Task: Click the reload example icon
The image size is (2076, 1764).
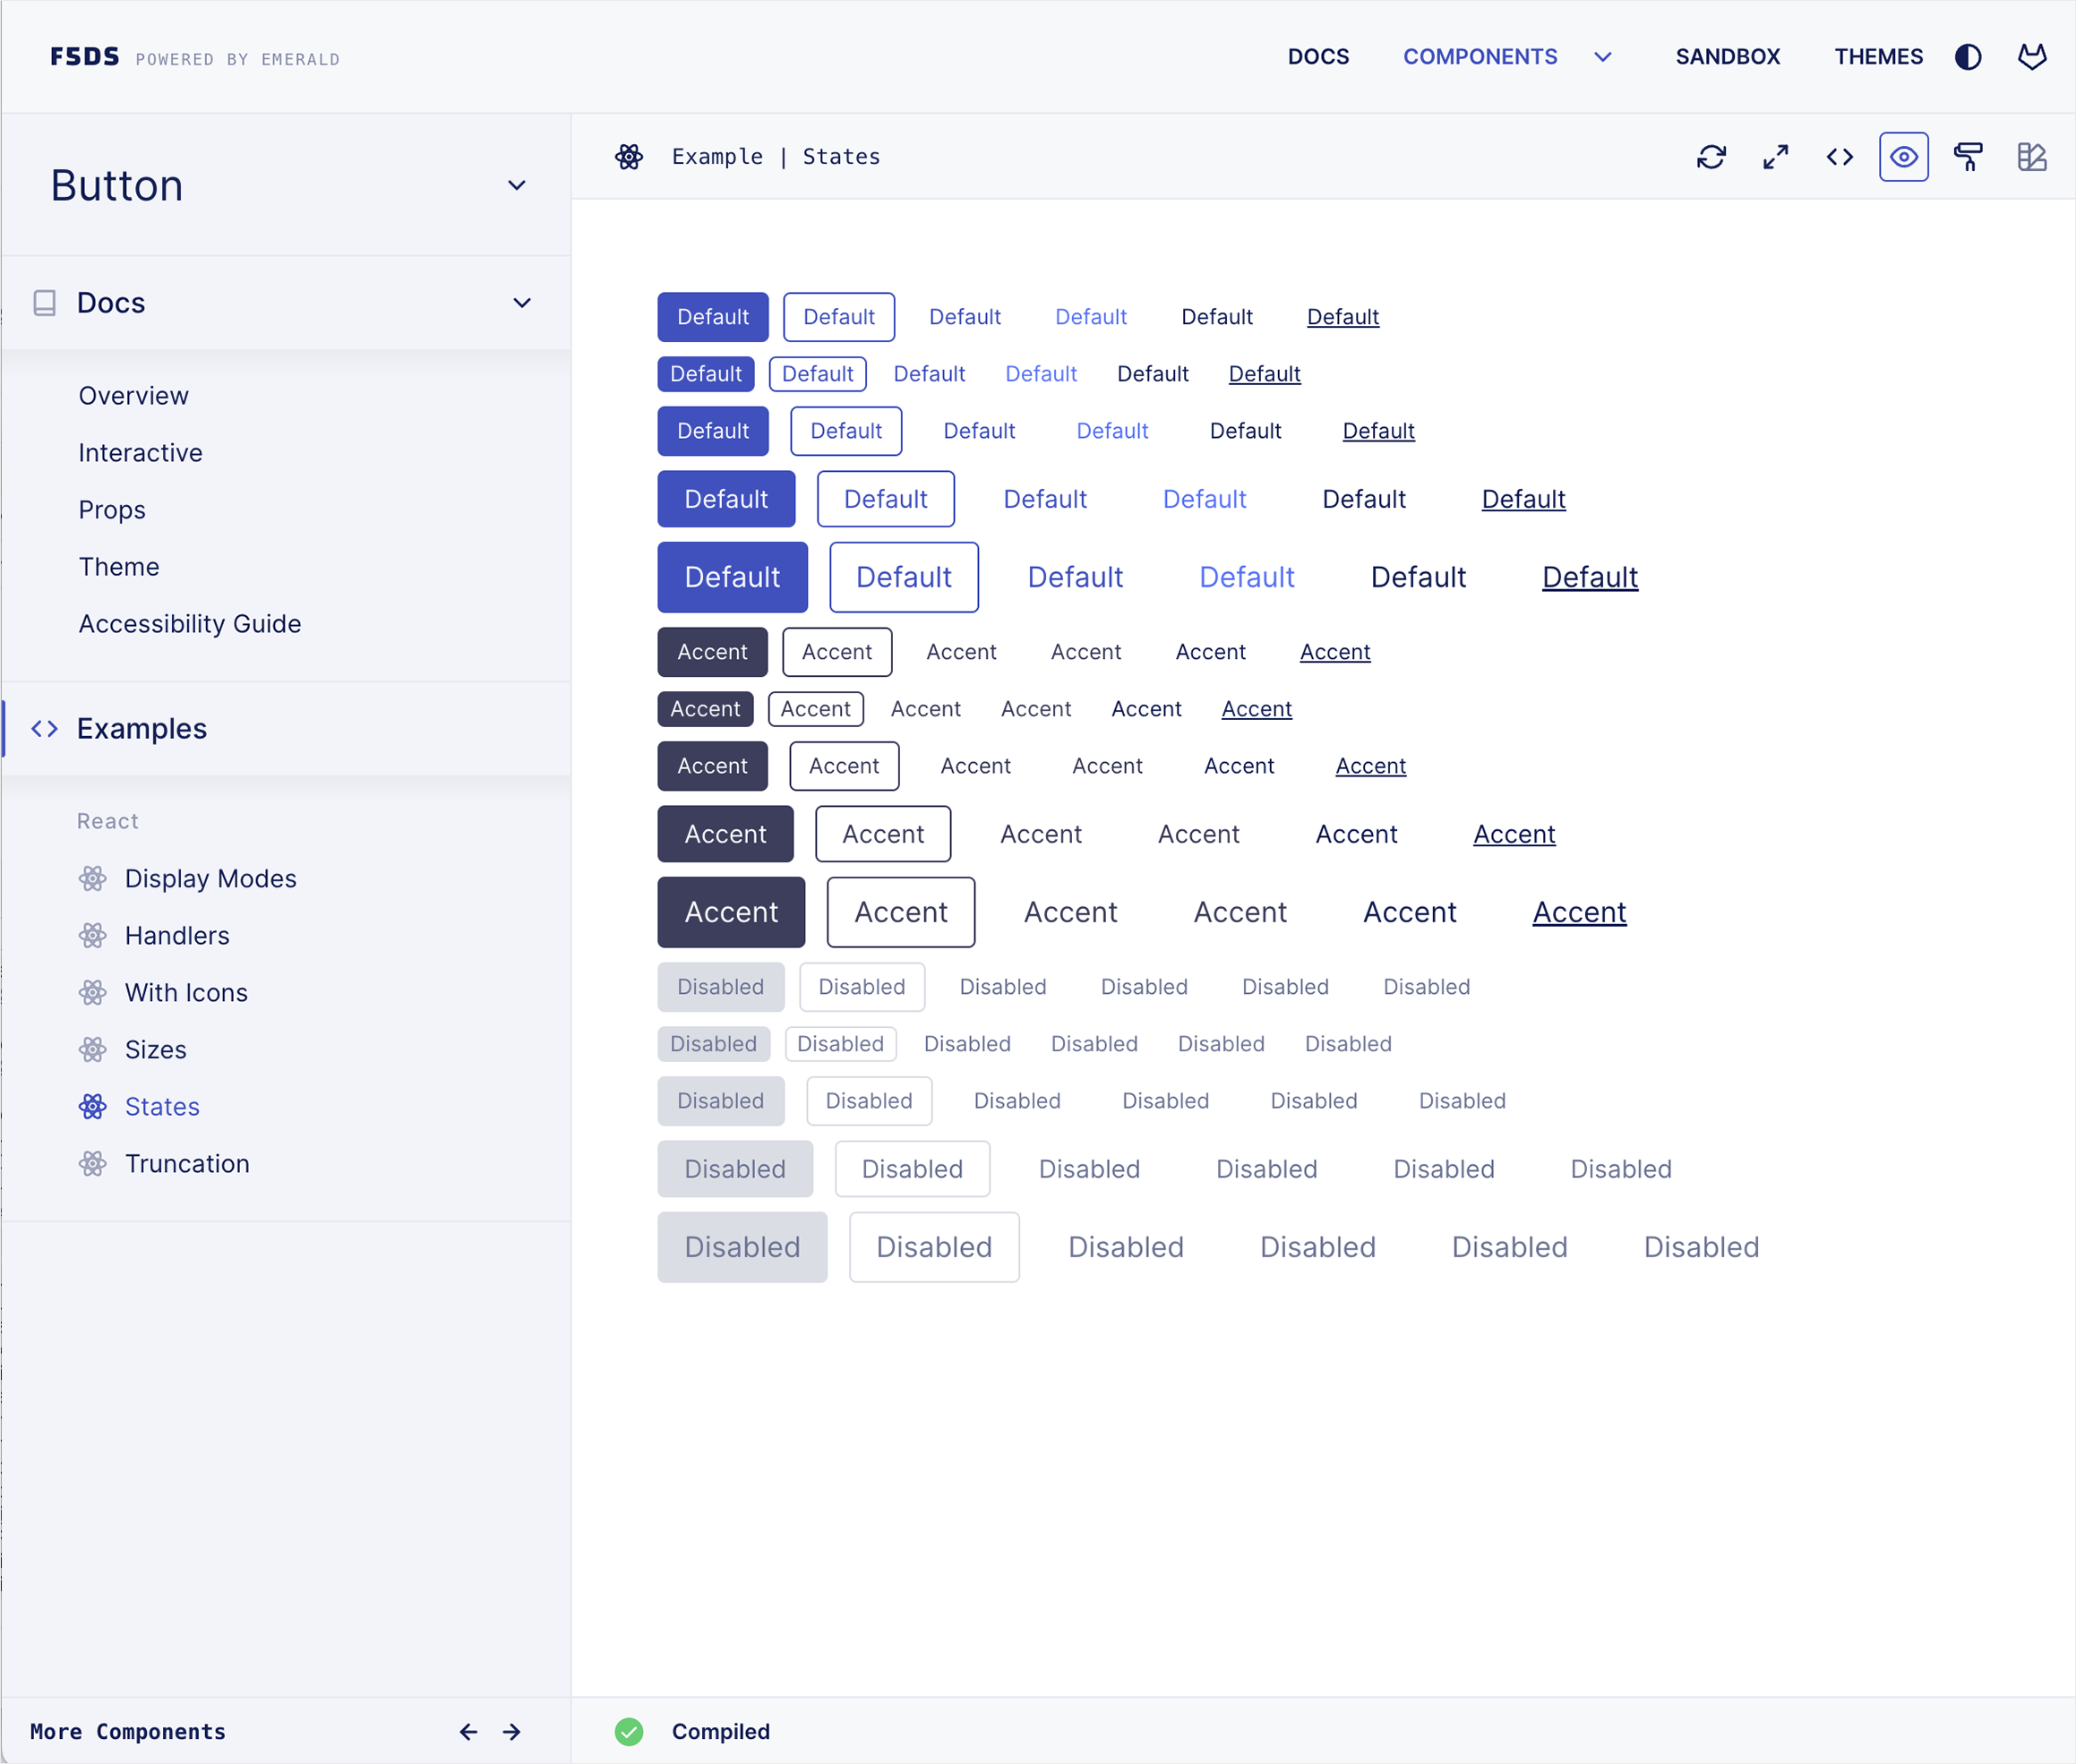Action: (1711, 157)
